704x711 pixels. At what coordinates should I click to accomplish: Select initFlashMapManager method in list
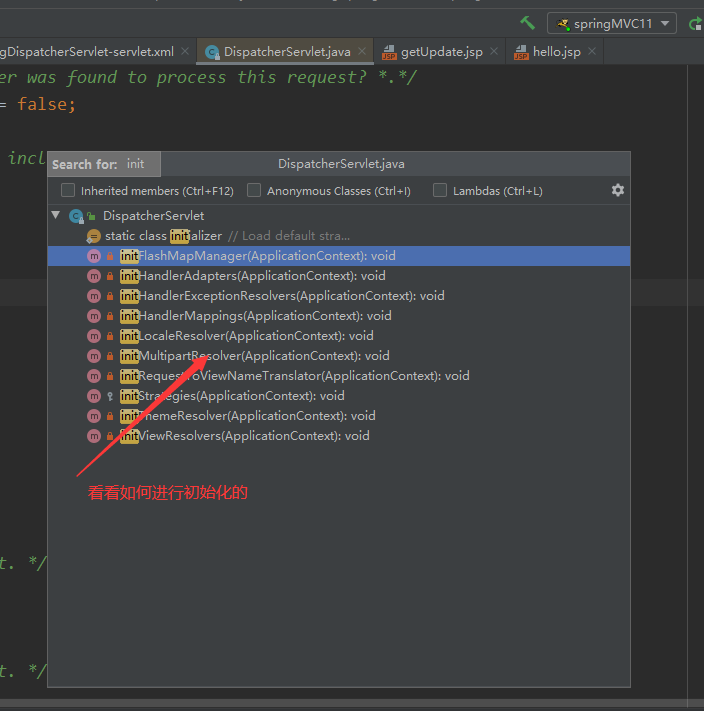pyautogui.click(x=257, y=256)
